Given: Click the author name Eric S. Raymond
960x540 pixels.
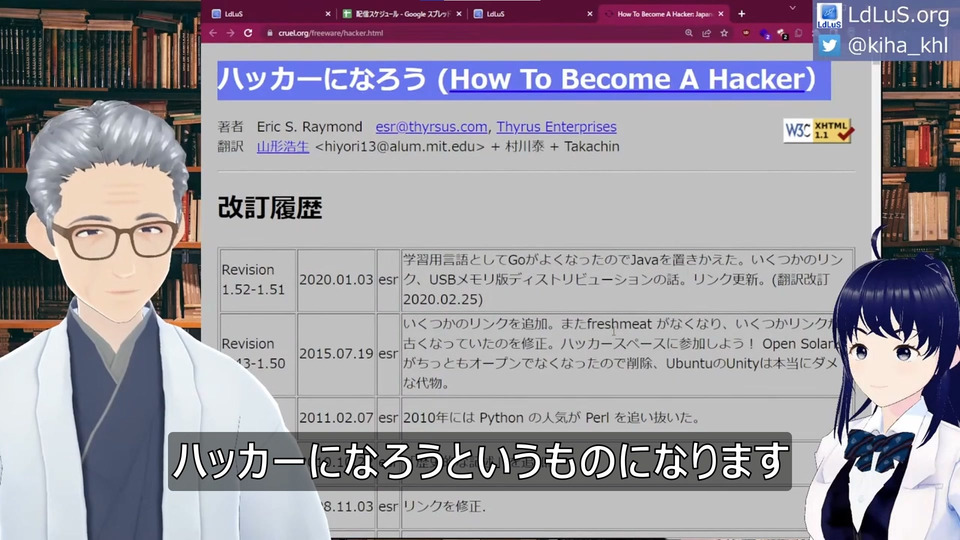Looking at the screenshot, I should click(309, 127).
